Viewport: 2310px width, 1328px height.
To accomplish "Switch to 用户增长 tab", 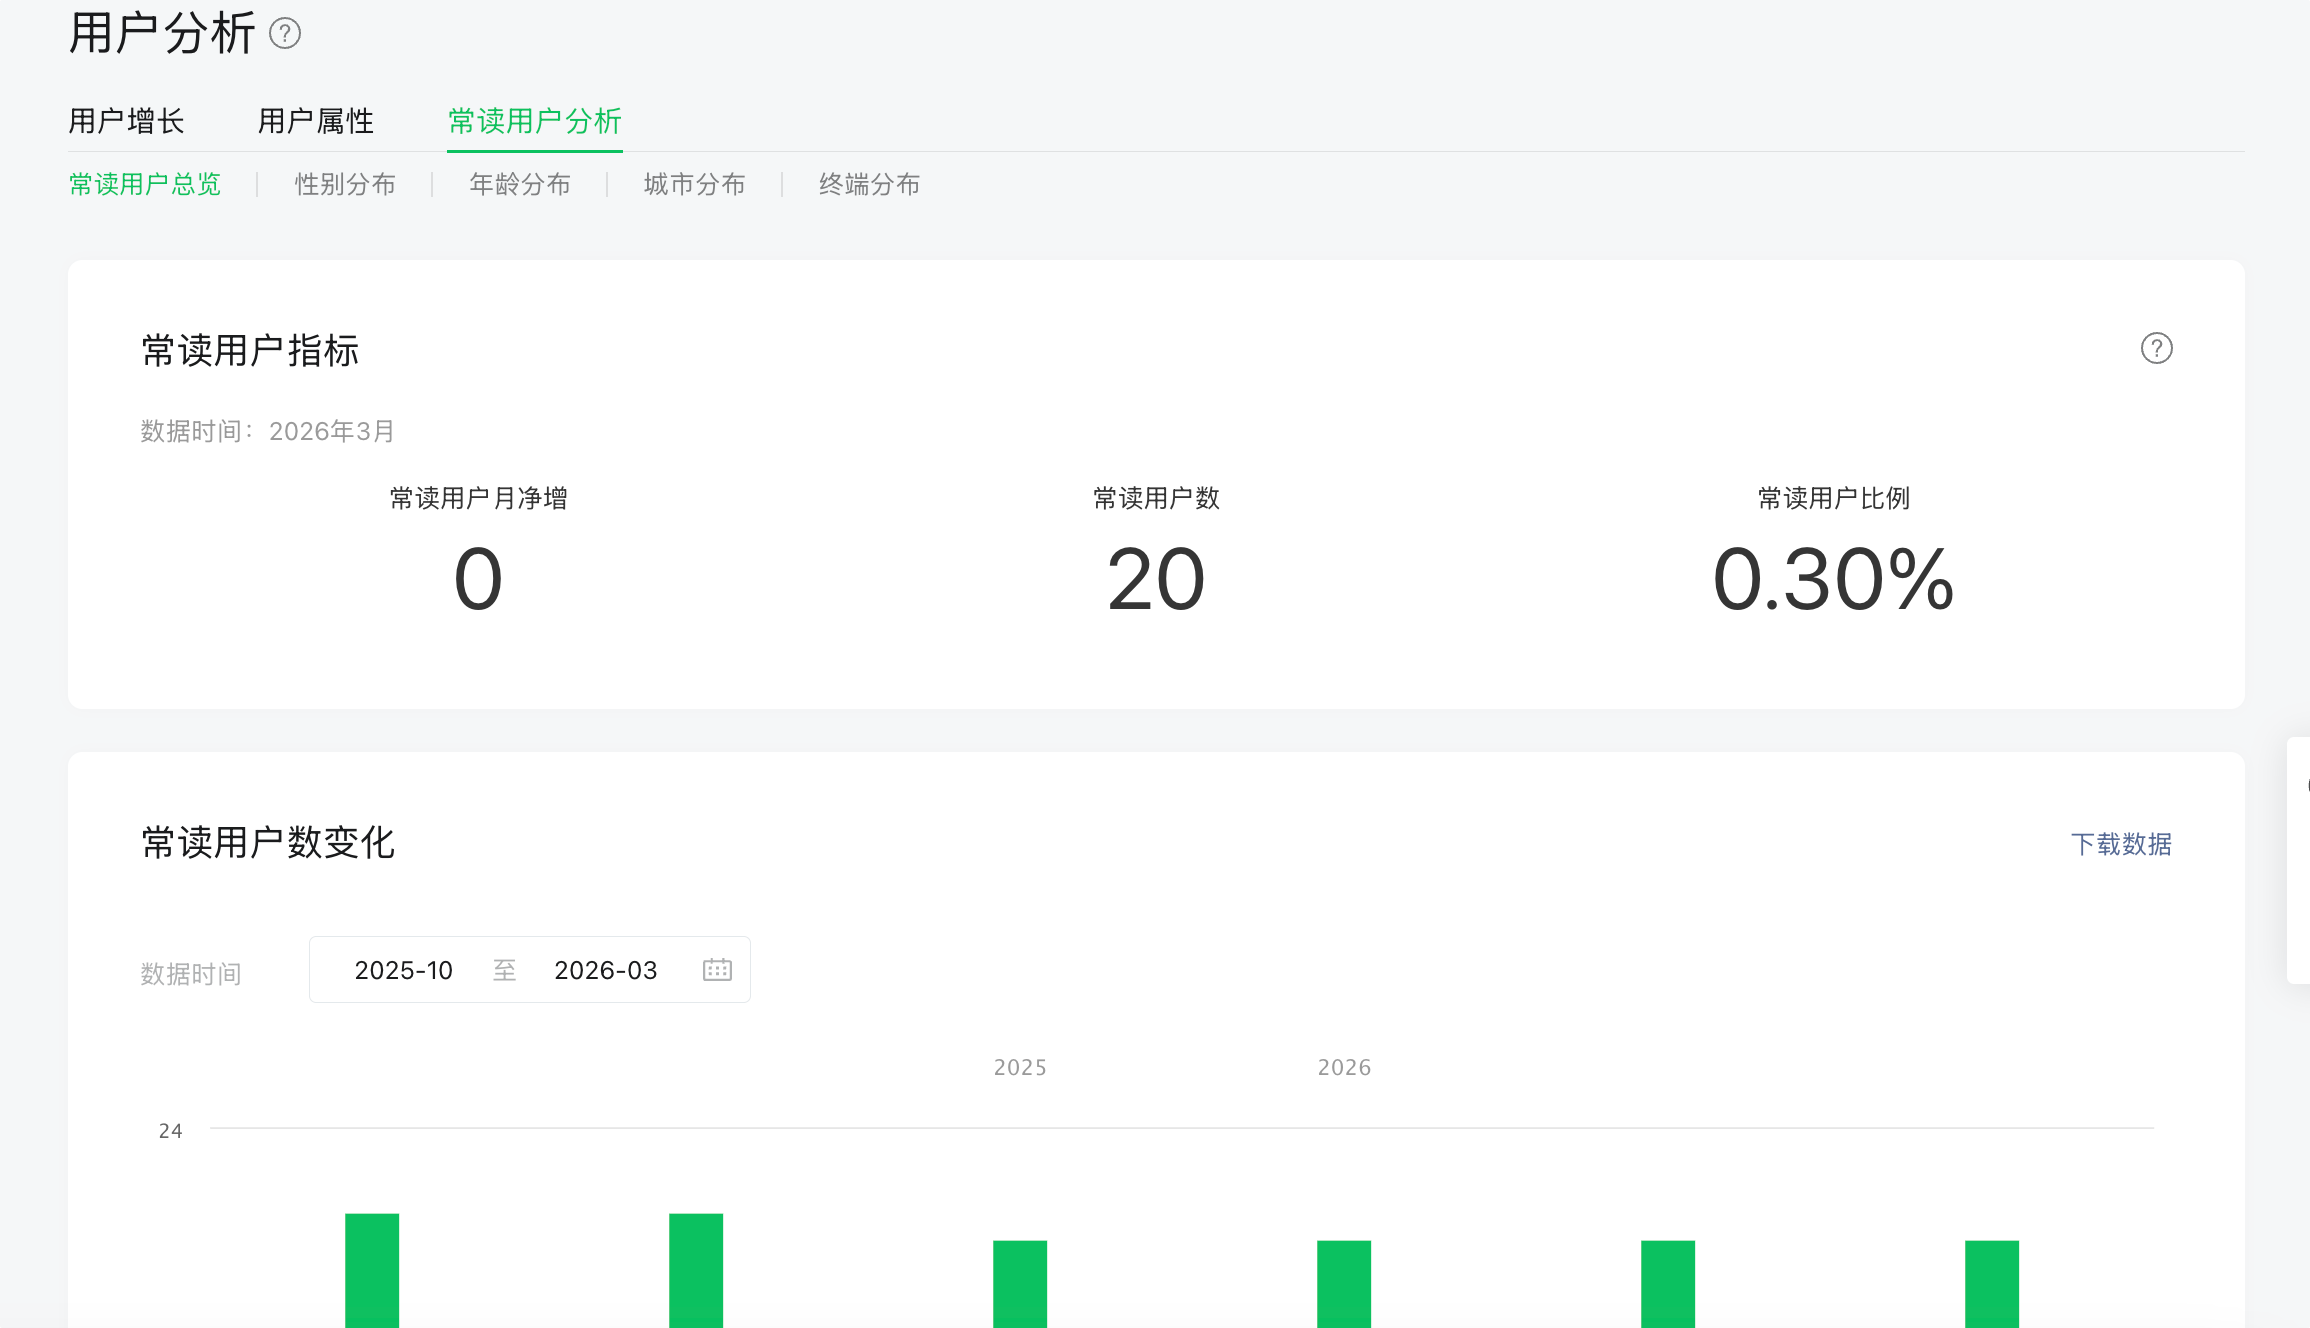I will 126,121.
